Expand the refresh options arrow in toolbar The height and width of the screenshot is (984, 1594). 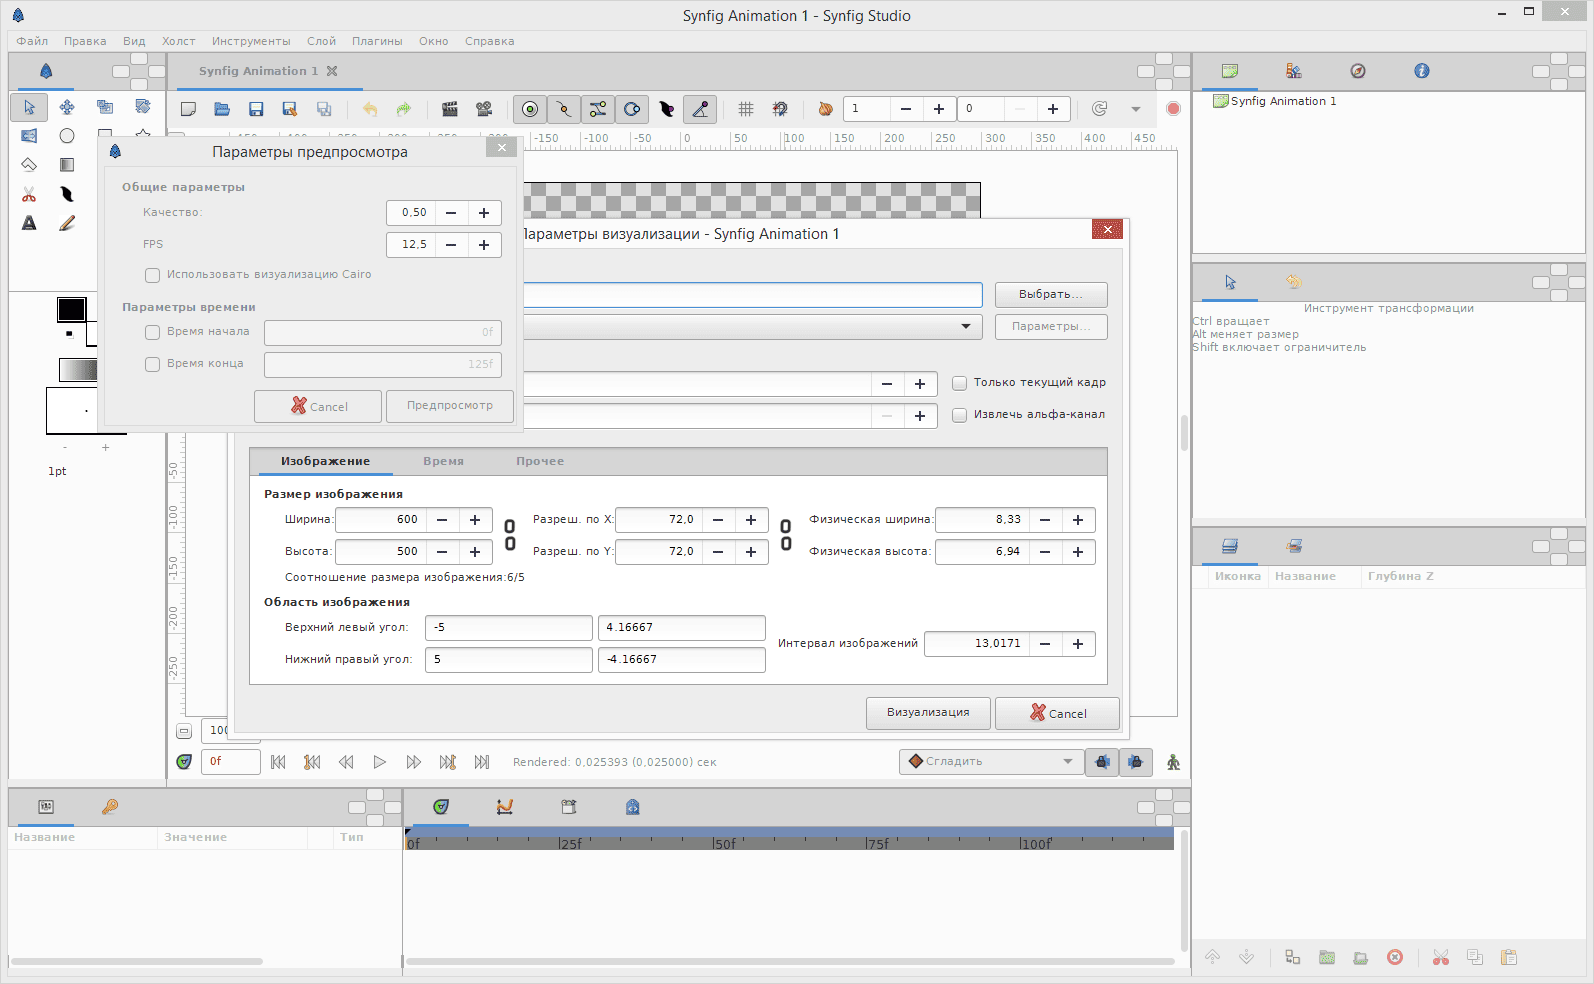tap(1136, 109)
